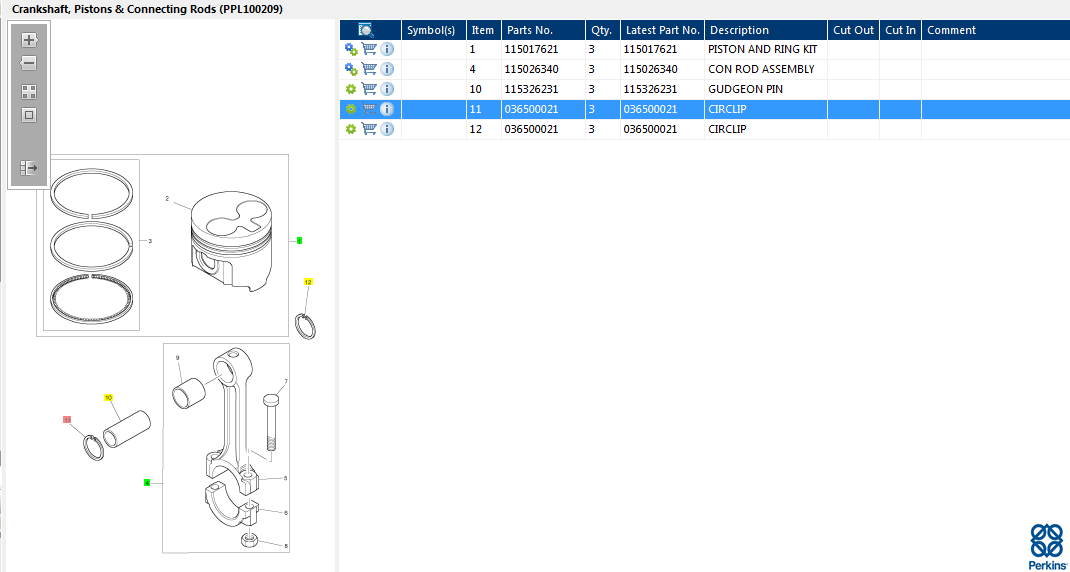
Task: Sort by Symbol(s) column header
Action: click(431, 30)
